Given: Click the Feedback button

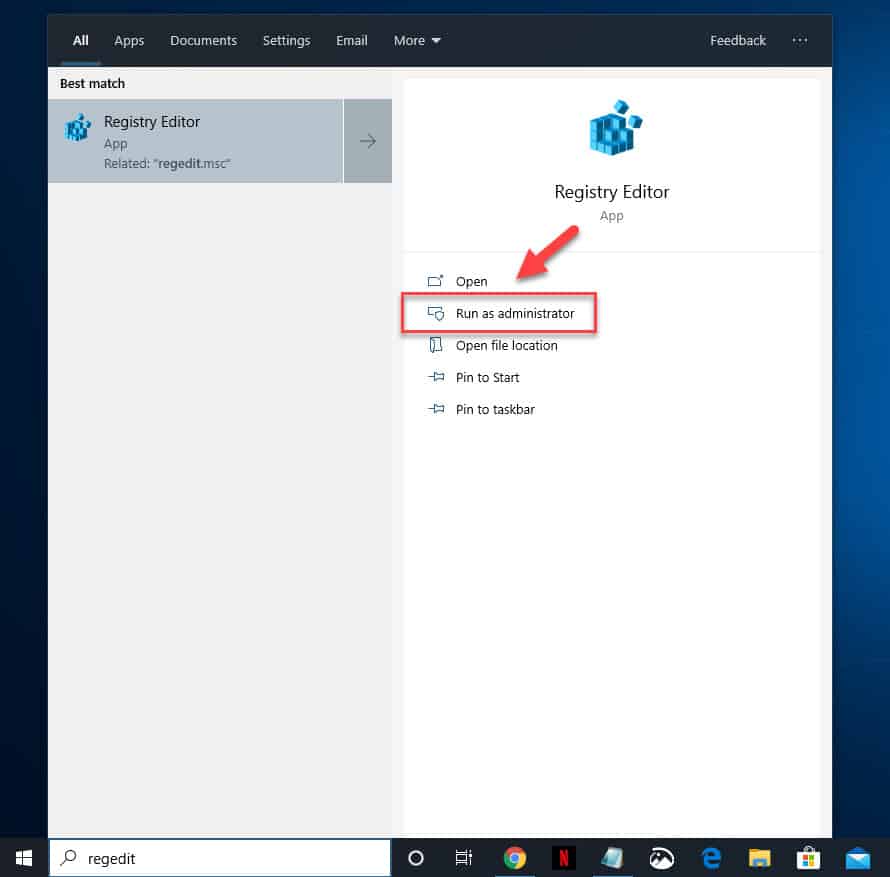Looking at the screenshot, I should tap(738, 41).
